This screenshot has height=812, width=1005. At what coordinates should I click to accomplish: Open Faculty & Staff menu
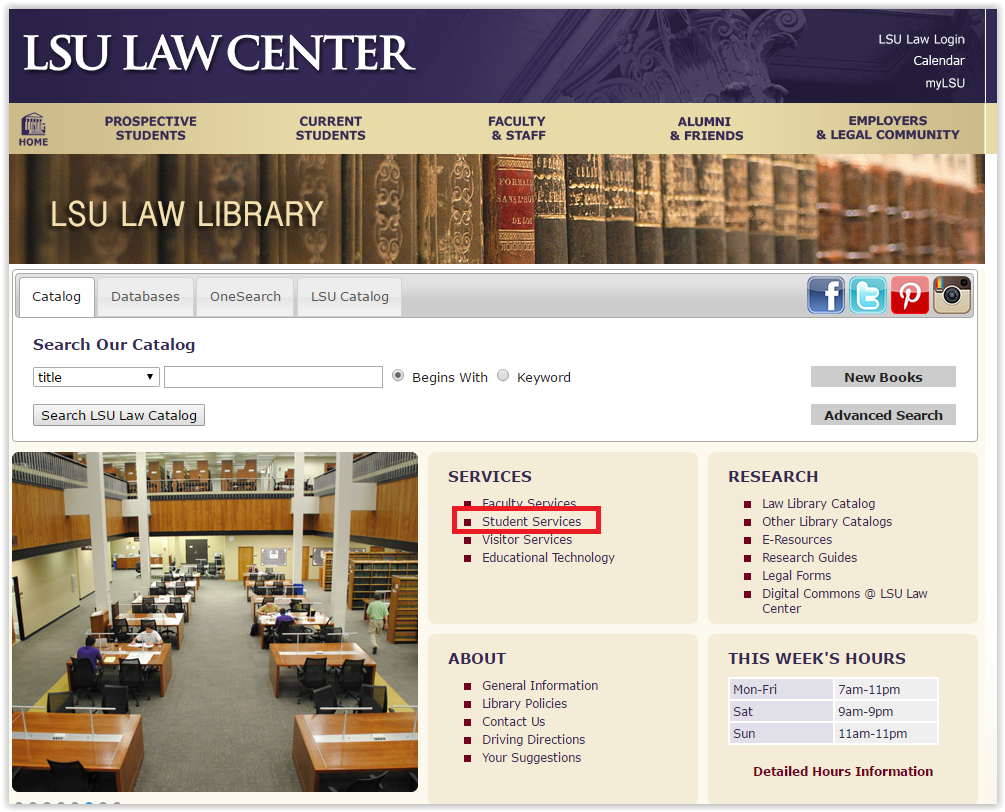[517, 128]
